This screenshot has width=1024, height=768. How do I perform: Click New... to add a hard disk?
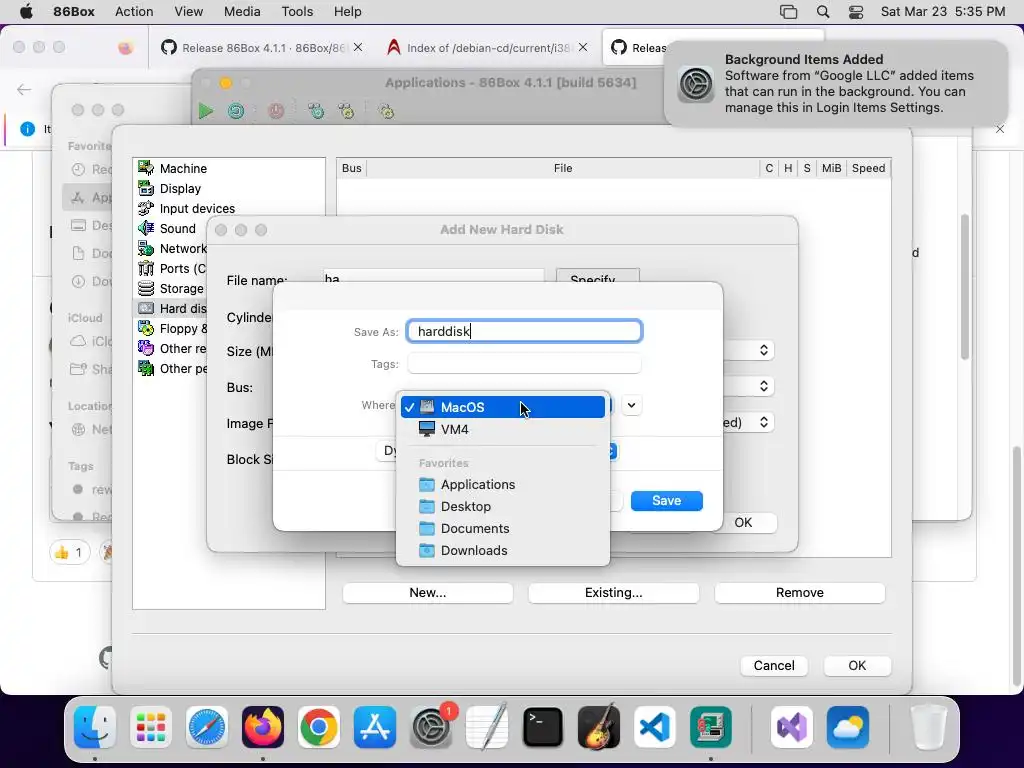[x=428, y=593]
